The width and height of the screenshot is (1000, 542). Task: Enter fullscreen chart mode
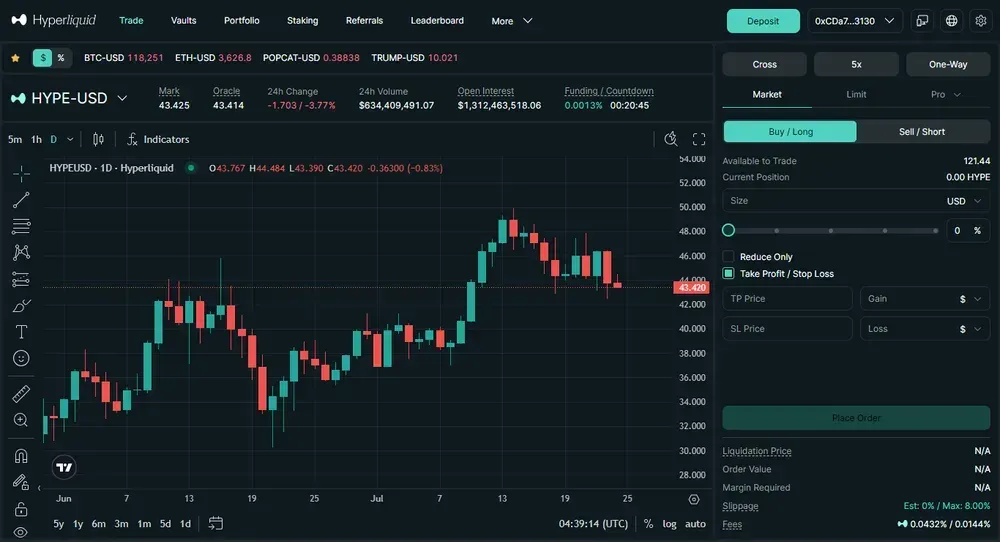pos(699,139)
